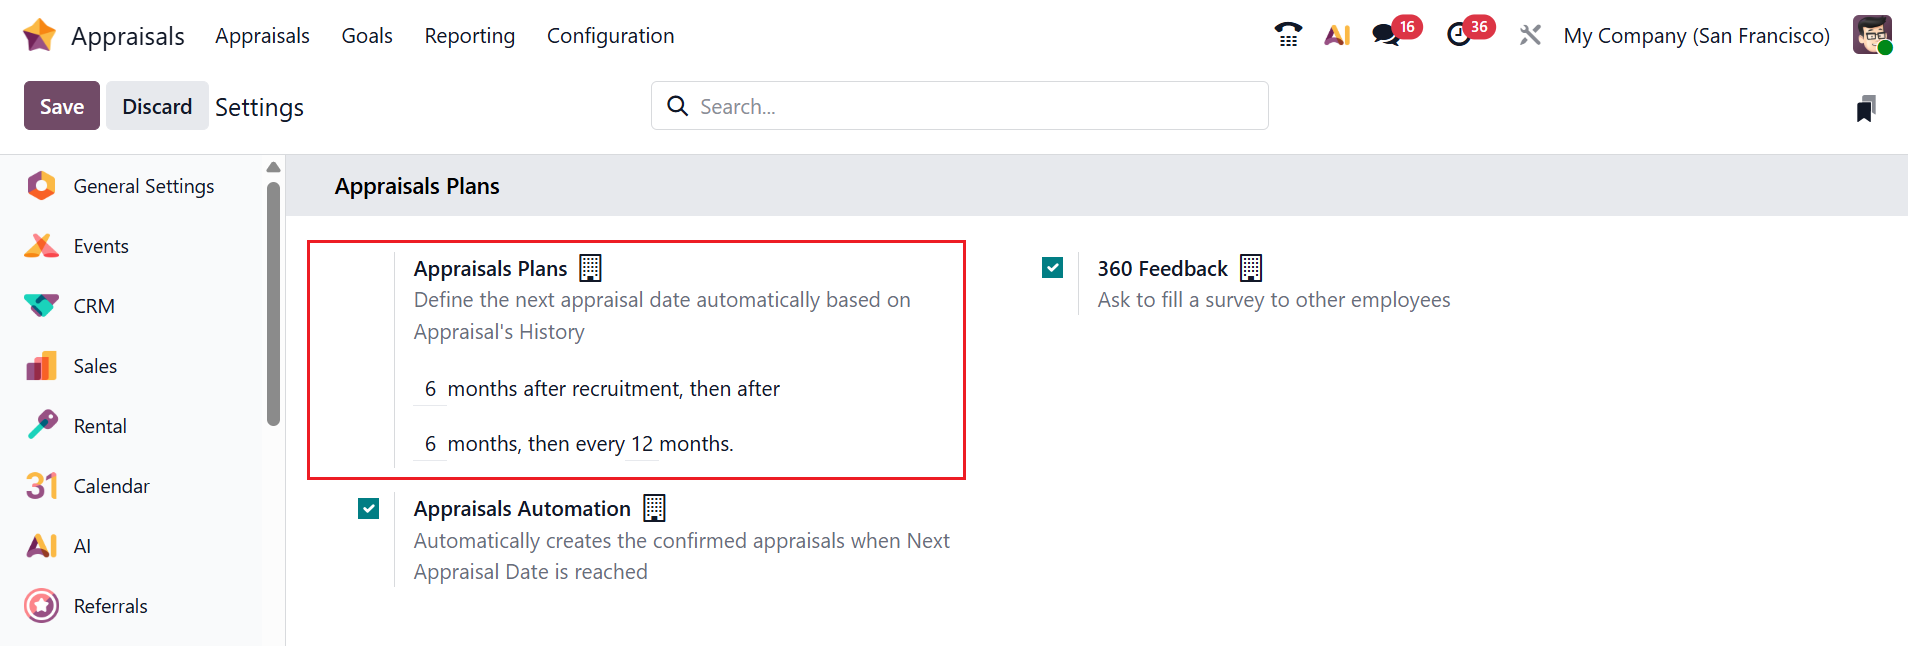Click company icon beside Appraisals Automation

click(x=654, y=508)
